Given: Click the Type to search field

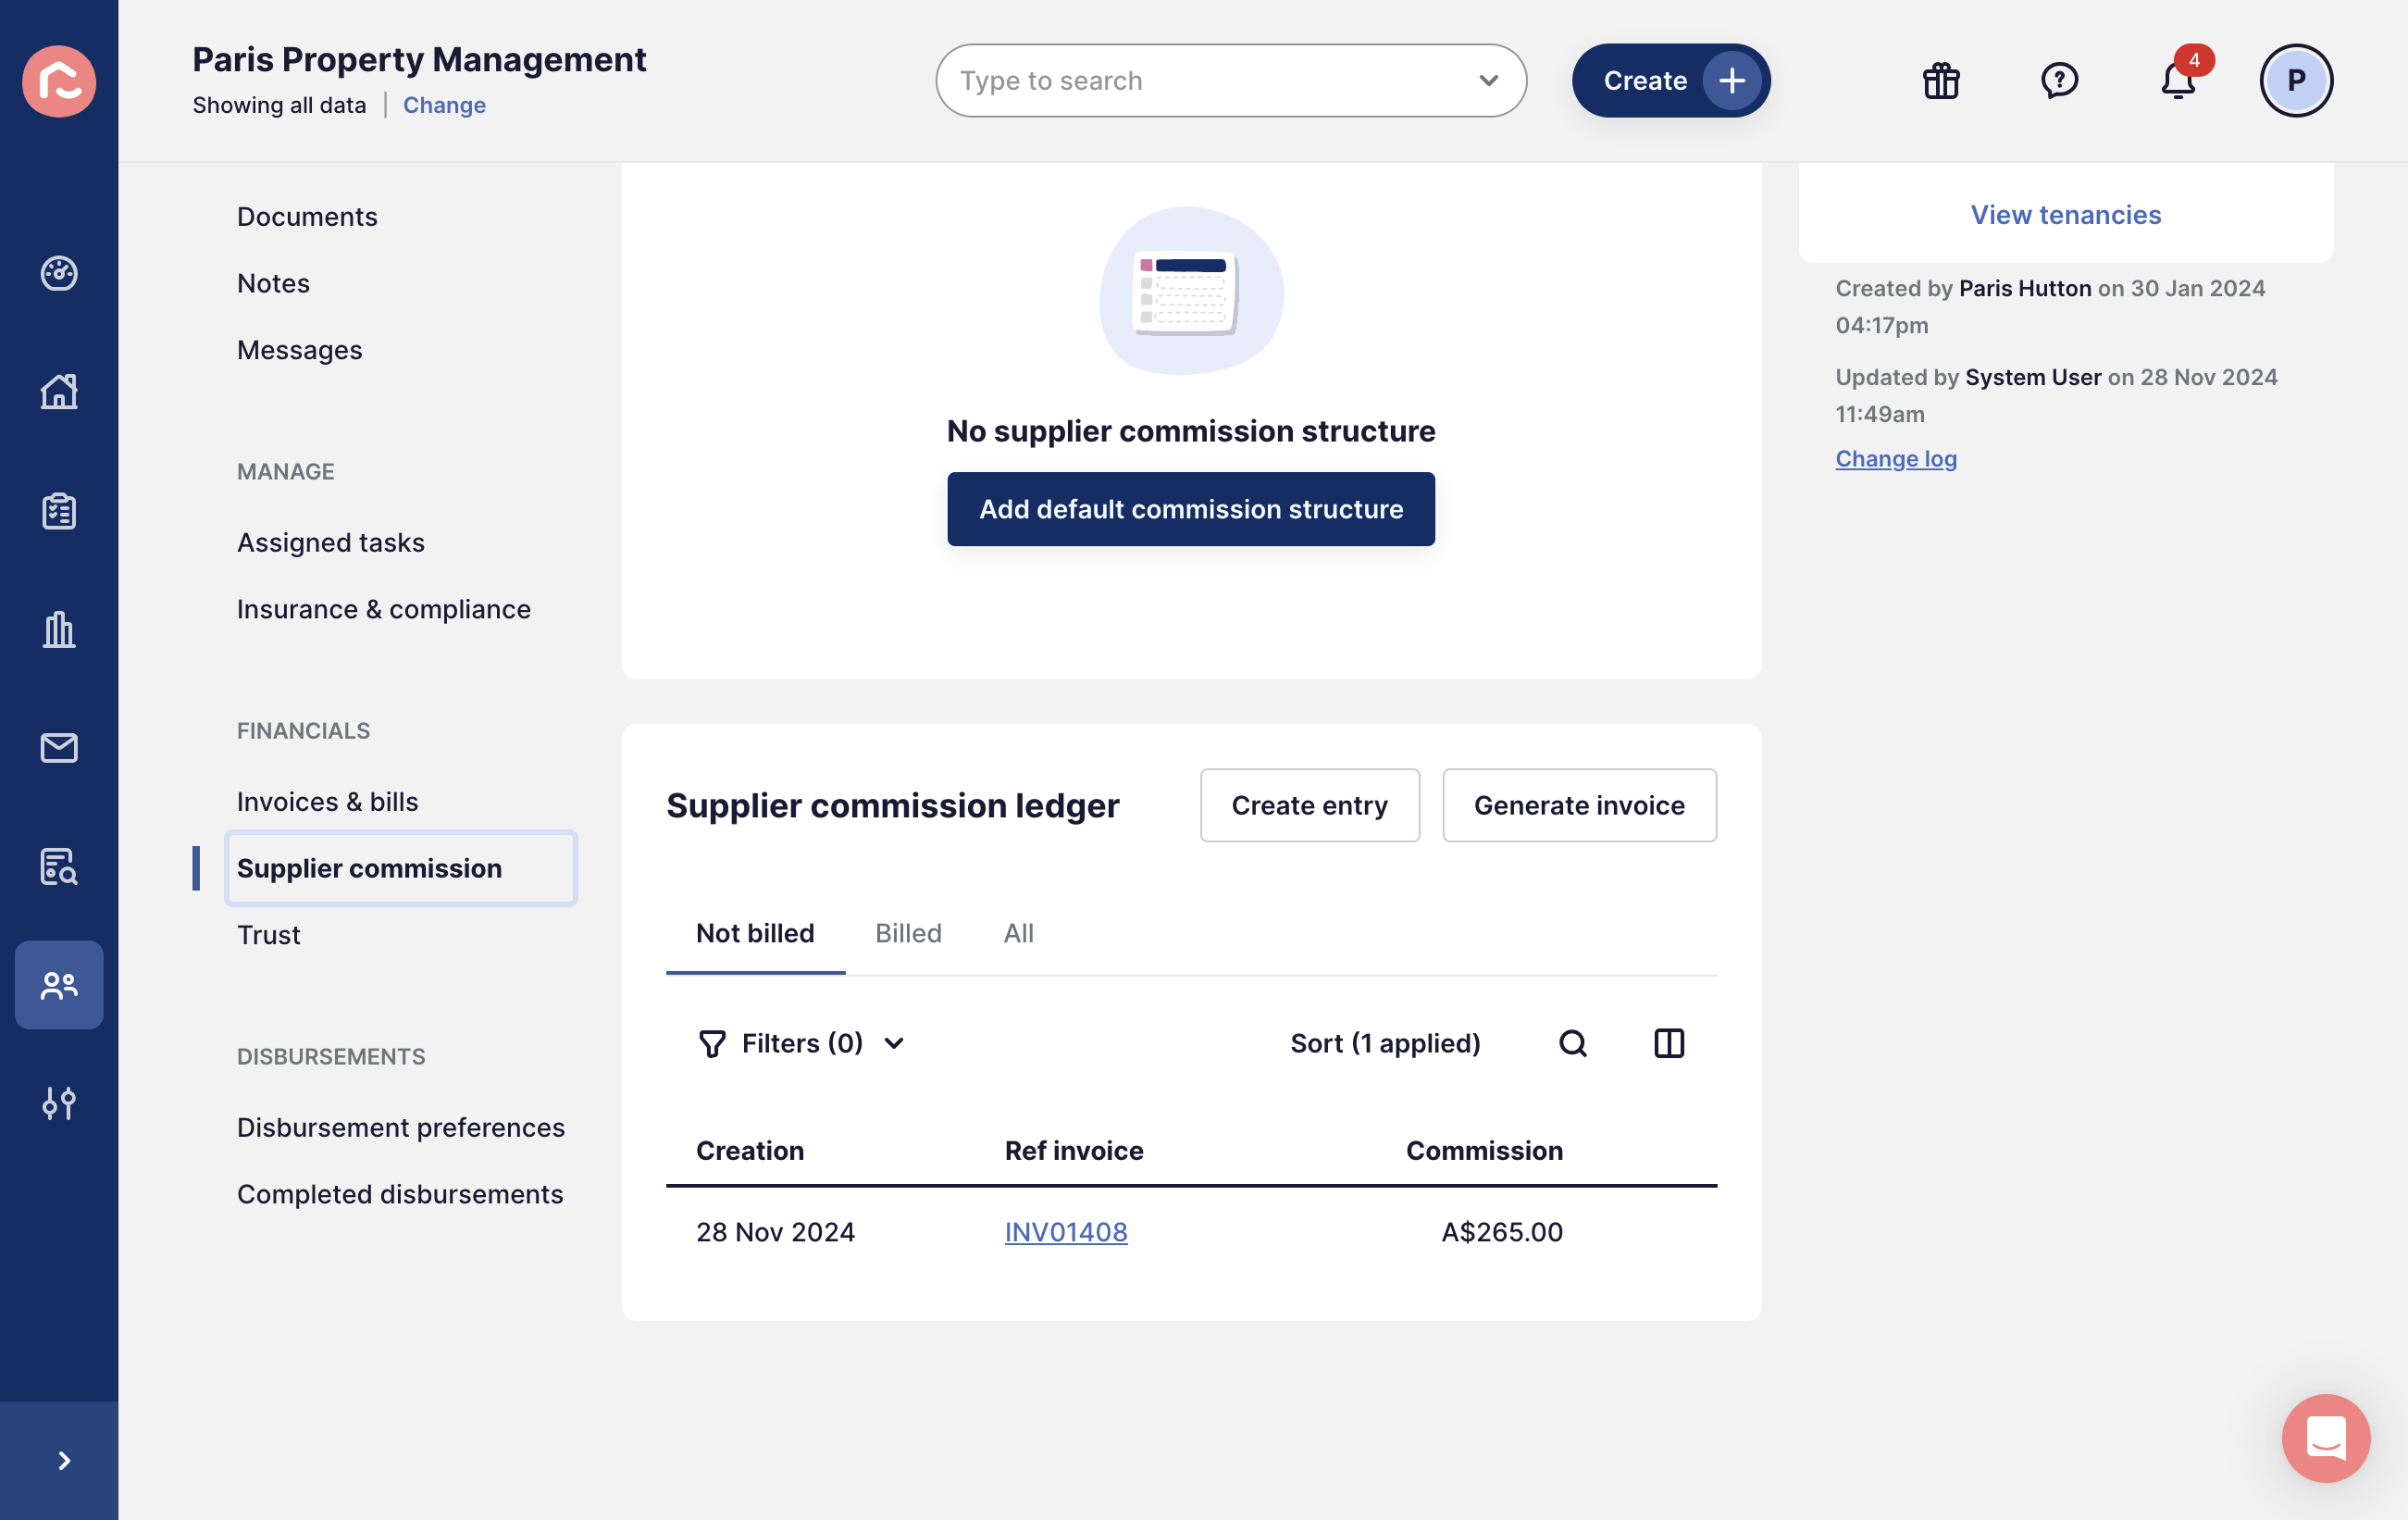Looking at the screenshot, I should 1231,81.
